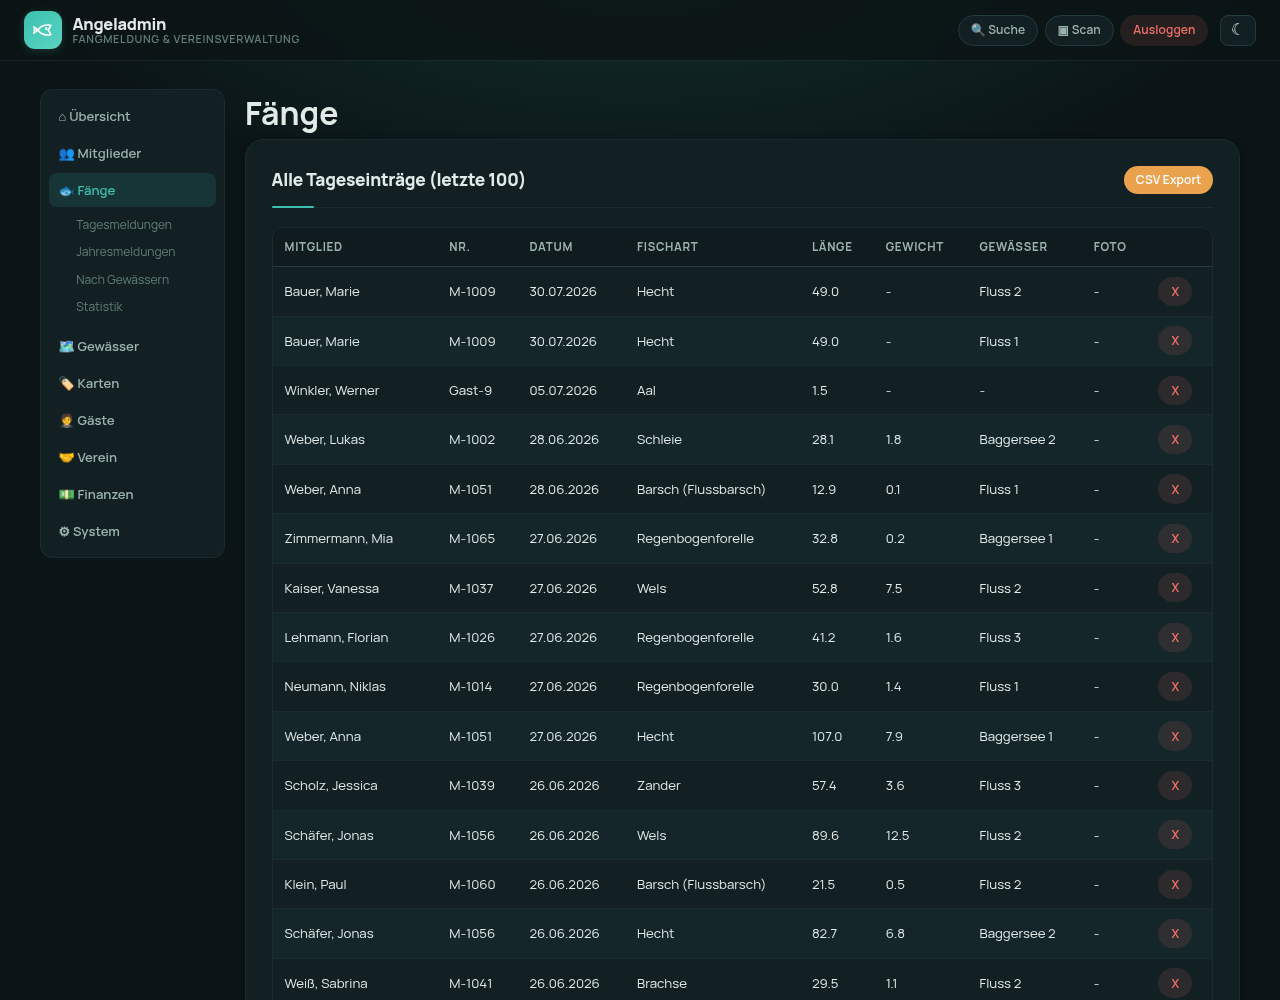Click member number Gast-9

click(x=470, y=391)
